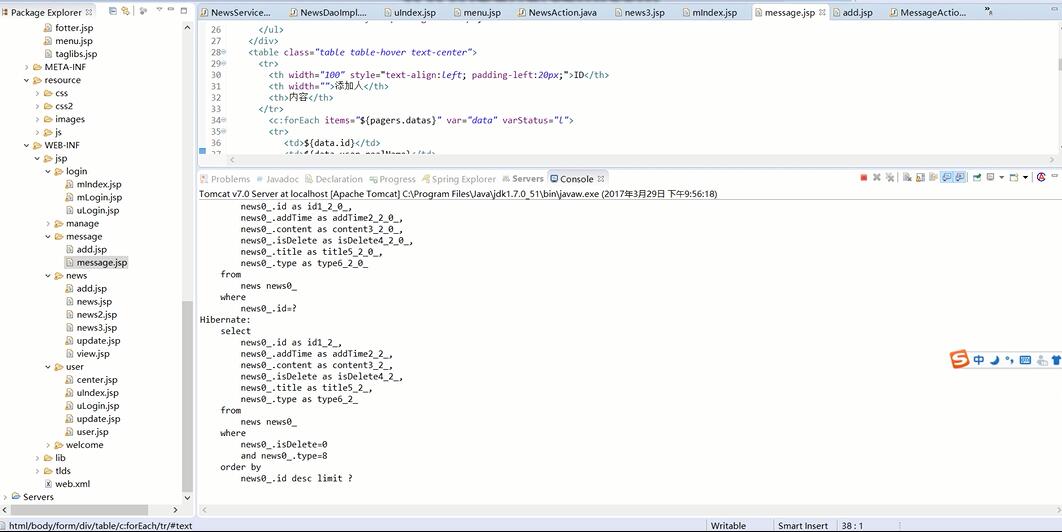Viewport: 1062px width, 532px height.
Task: Close the Console view tab
Action: pos(601,179)
